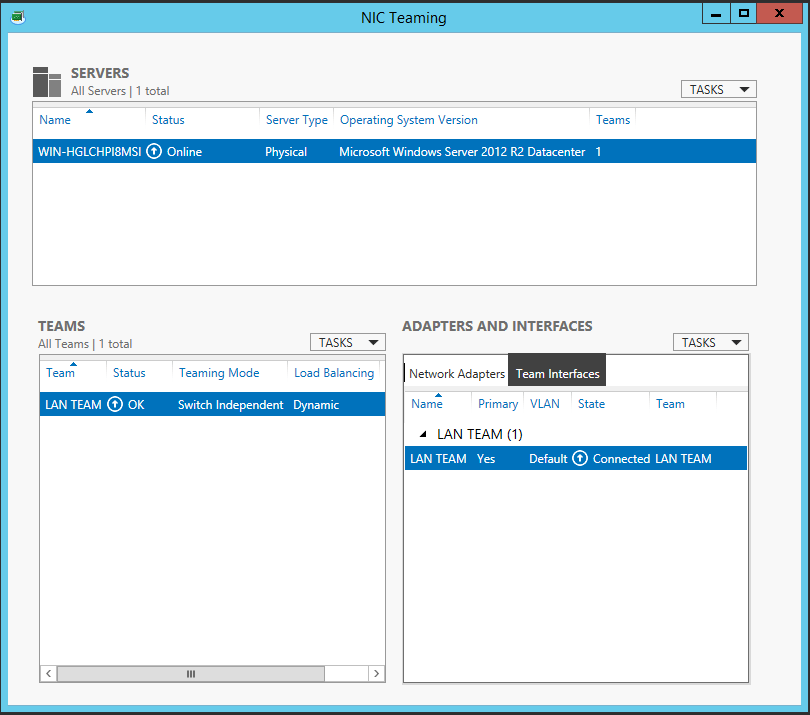
Task: Open the Servers TASKS dropdown
Action: pos(719,89)
